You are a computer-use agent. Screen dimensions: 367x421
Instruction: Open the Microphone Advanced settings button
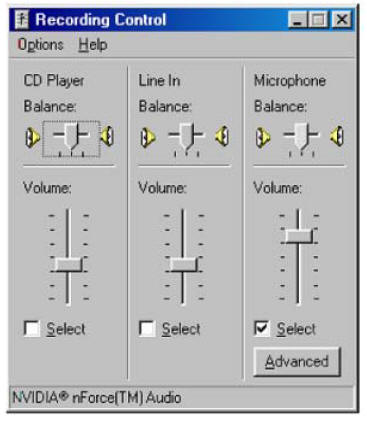[297, 362]
